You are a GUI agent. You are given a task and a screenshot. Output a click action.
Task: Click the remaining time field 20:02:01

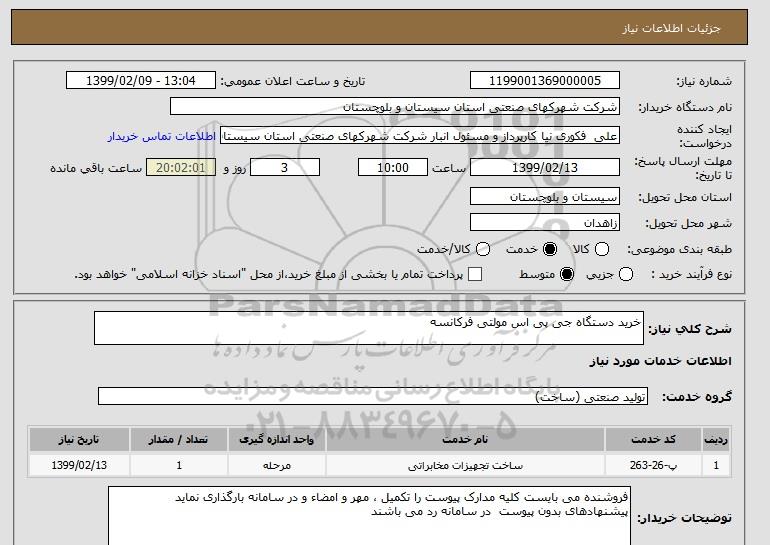[x=181, y=167]
